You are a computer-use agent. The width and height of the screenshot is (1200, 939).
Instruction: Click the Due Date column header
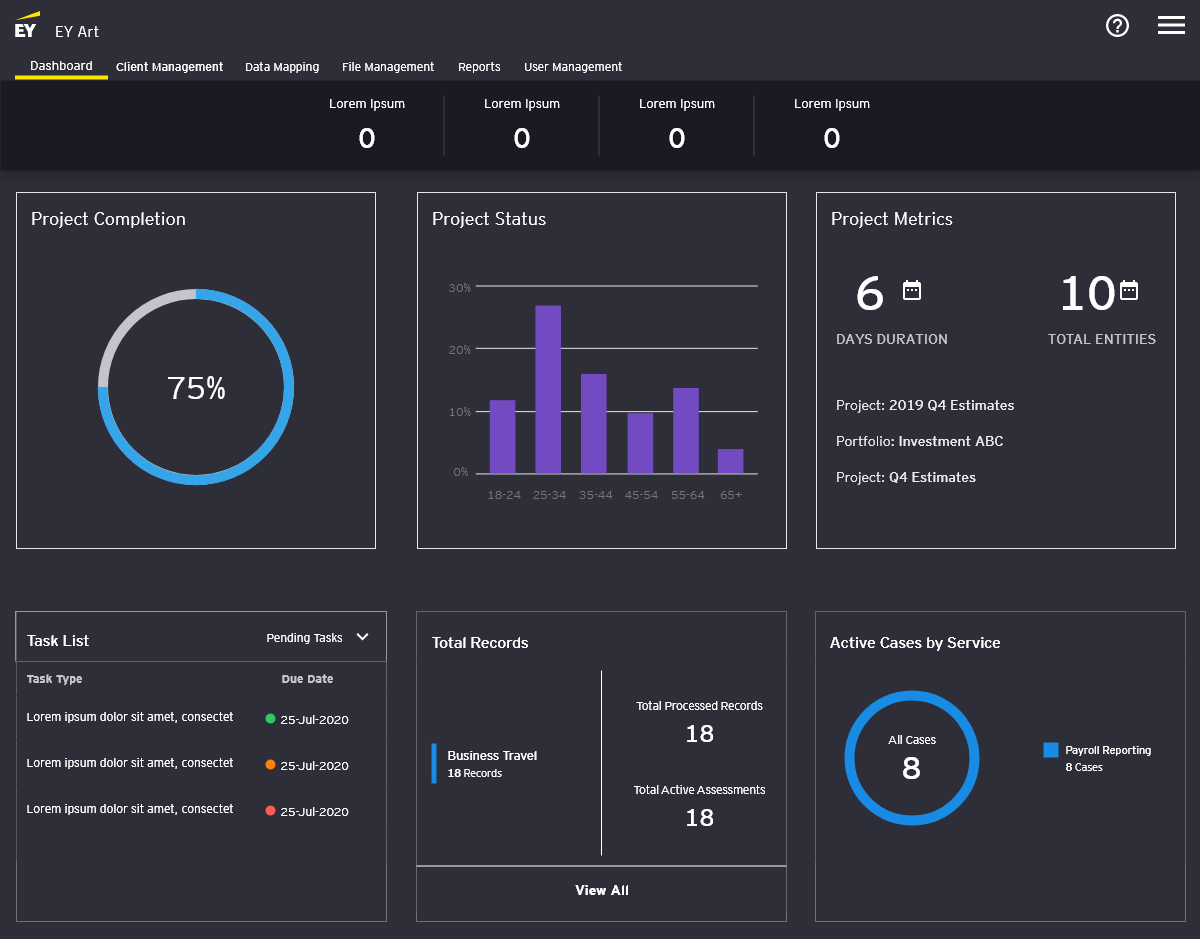307,679
